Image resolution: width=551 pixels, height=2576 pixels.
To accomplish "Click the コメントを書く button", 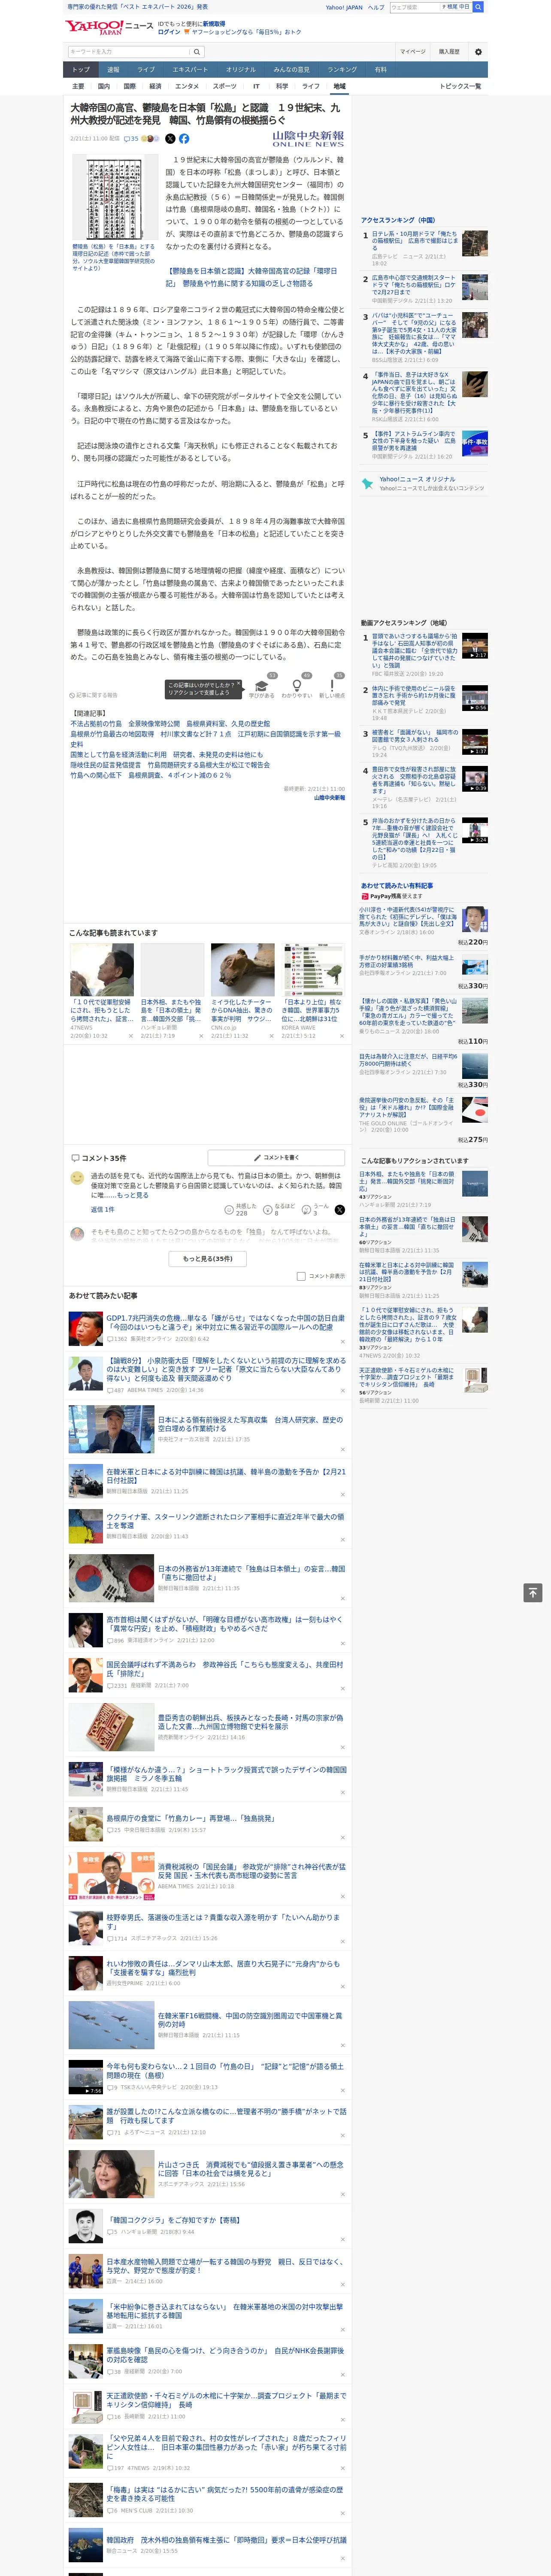I will tap(277, 1157).
